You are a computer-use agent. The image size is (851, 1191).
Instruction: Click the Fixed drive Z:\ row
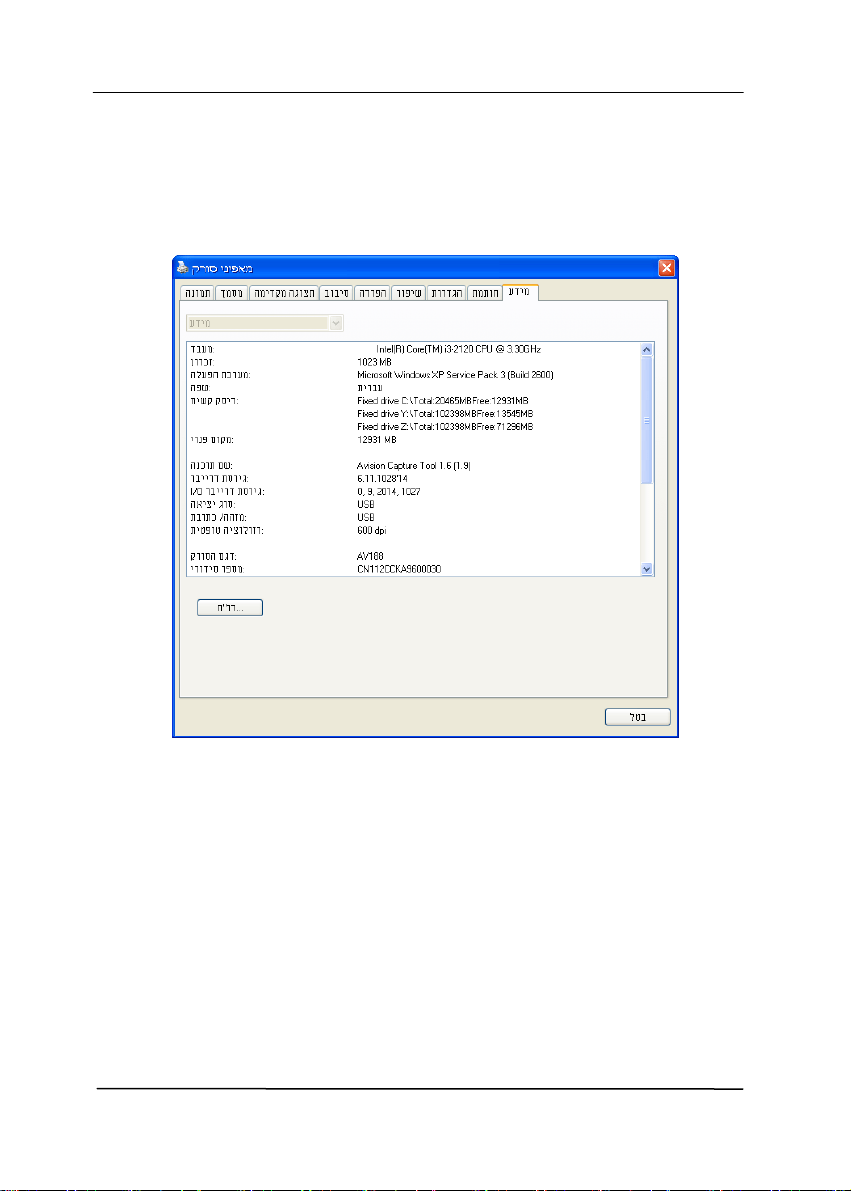coord(445,427)
